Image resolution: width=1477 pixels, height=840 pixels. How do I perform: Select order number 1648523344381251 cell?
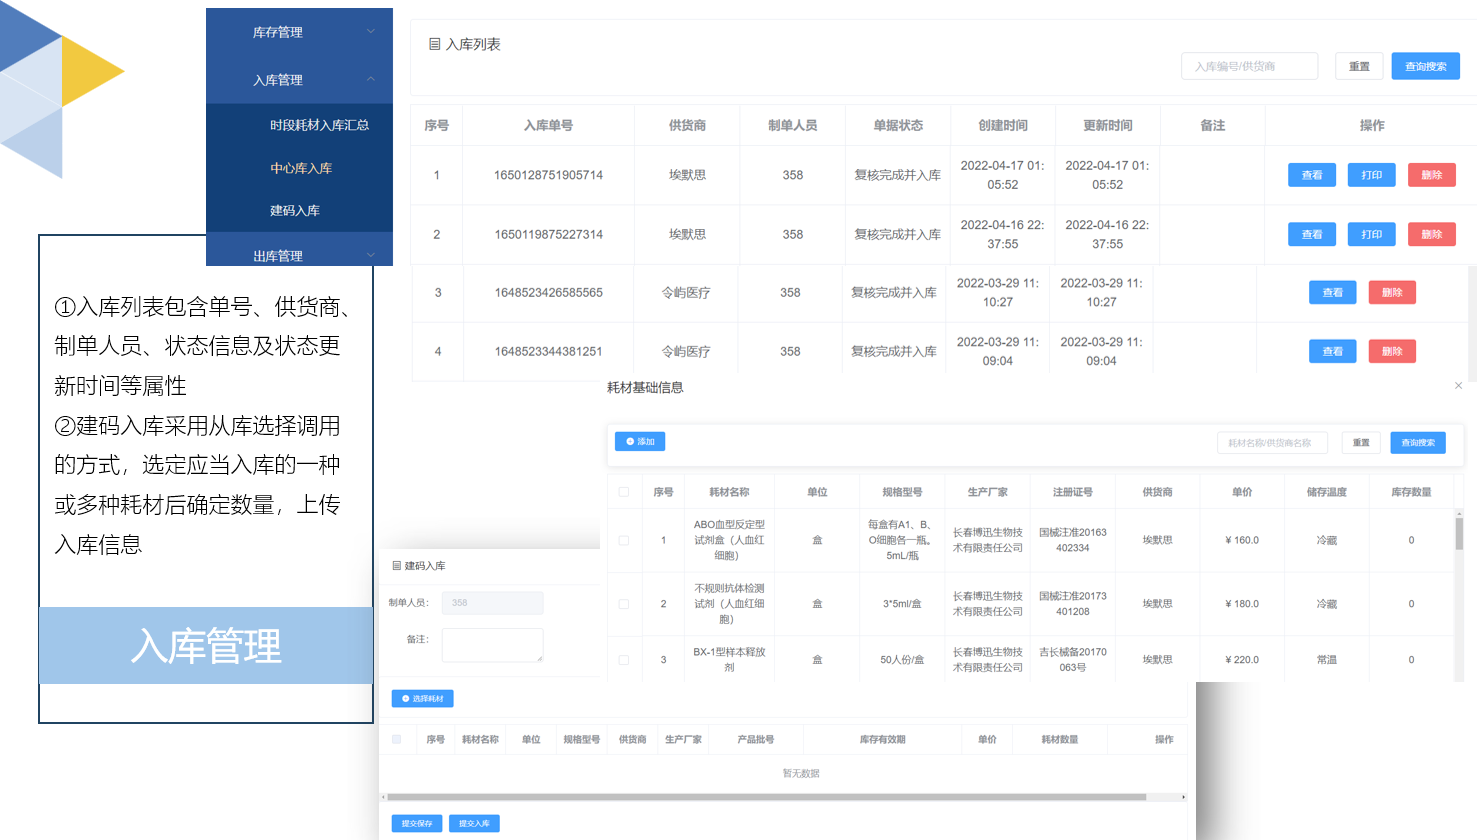pos(548,352)
